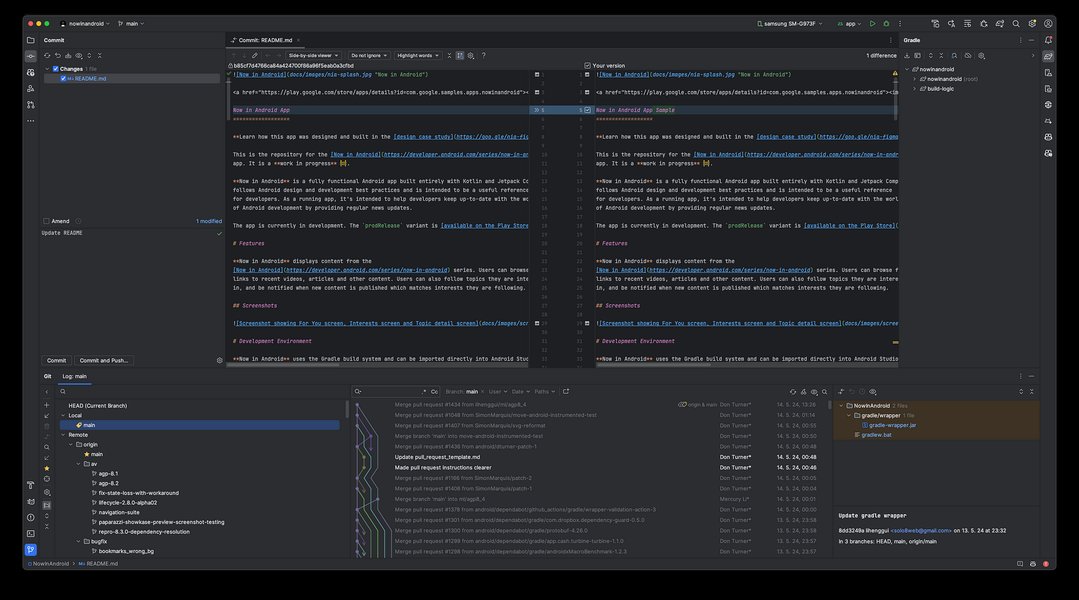
Task: Expand the build-logic Gradle node
Action: point(915,89)
